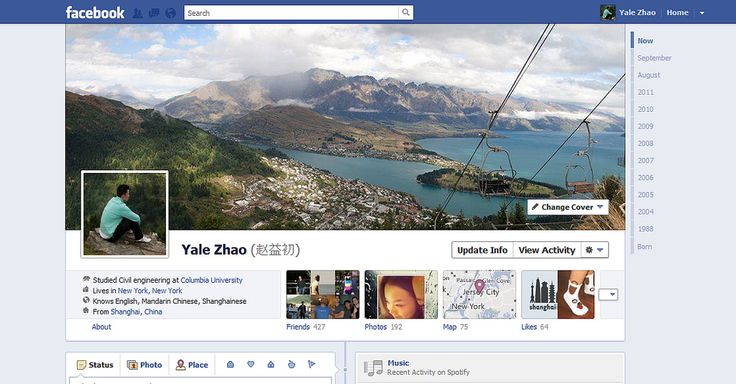Jump to 2011 on timeline
The height and width of the screenshot is (384, 736).
tap(645, 92)
